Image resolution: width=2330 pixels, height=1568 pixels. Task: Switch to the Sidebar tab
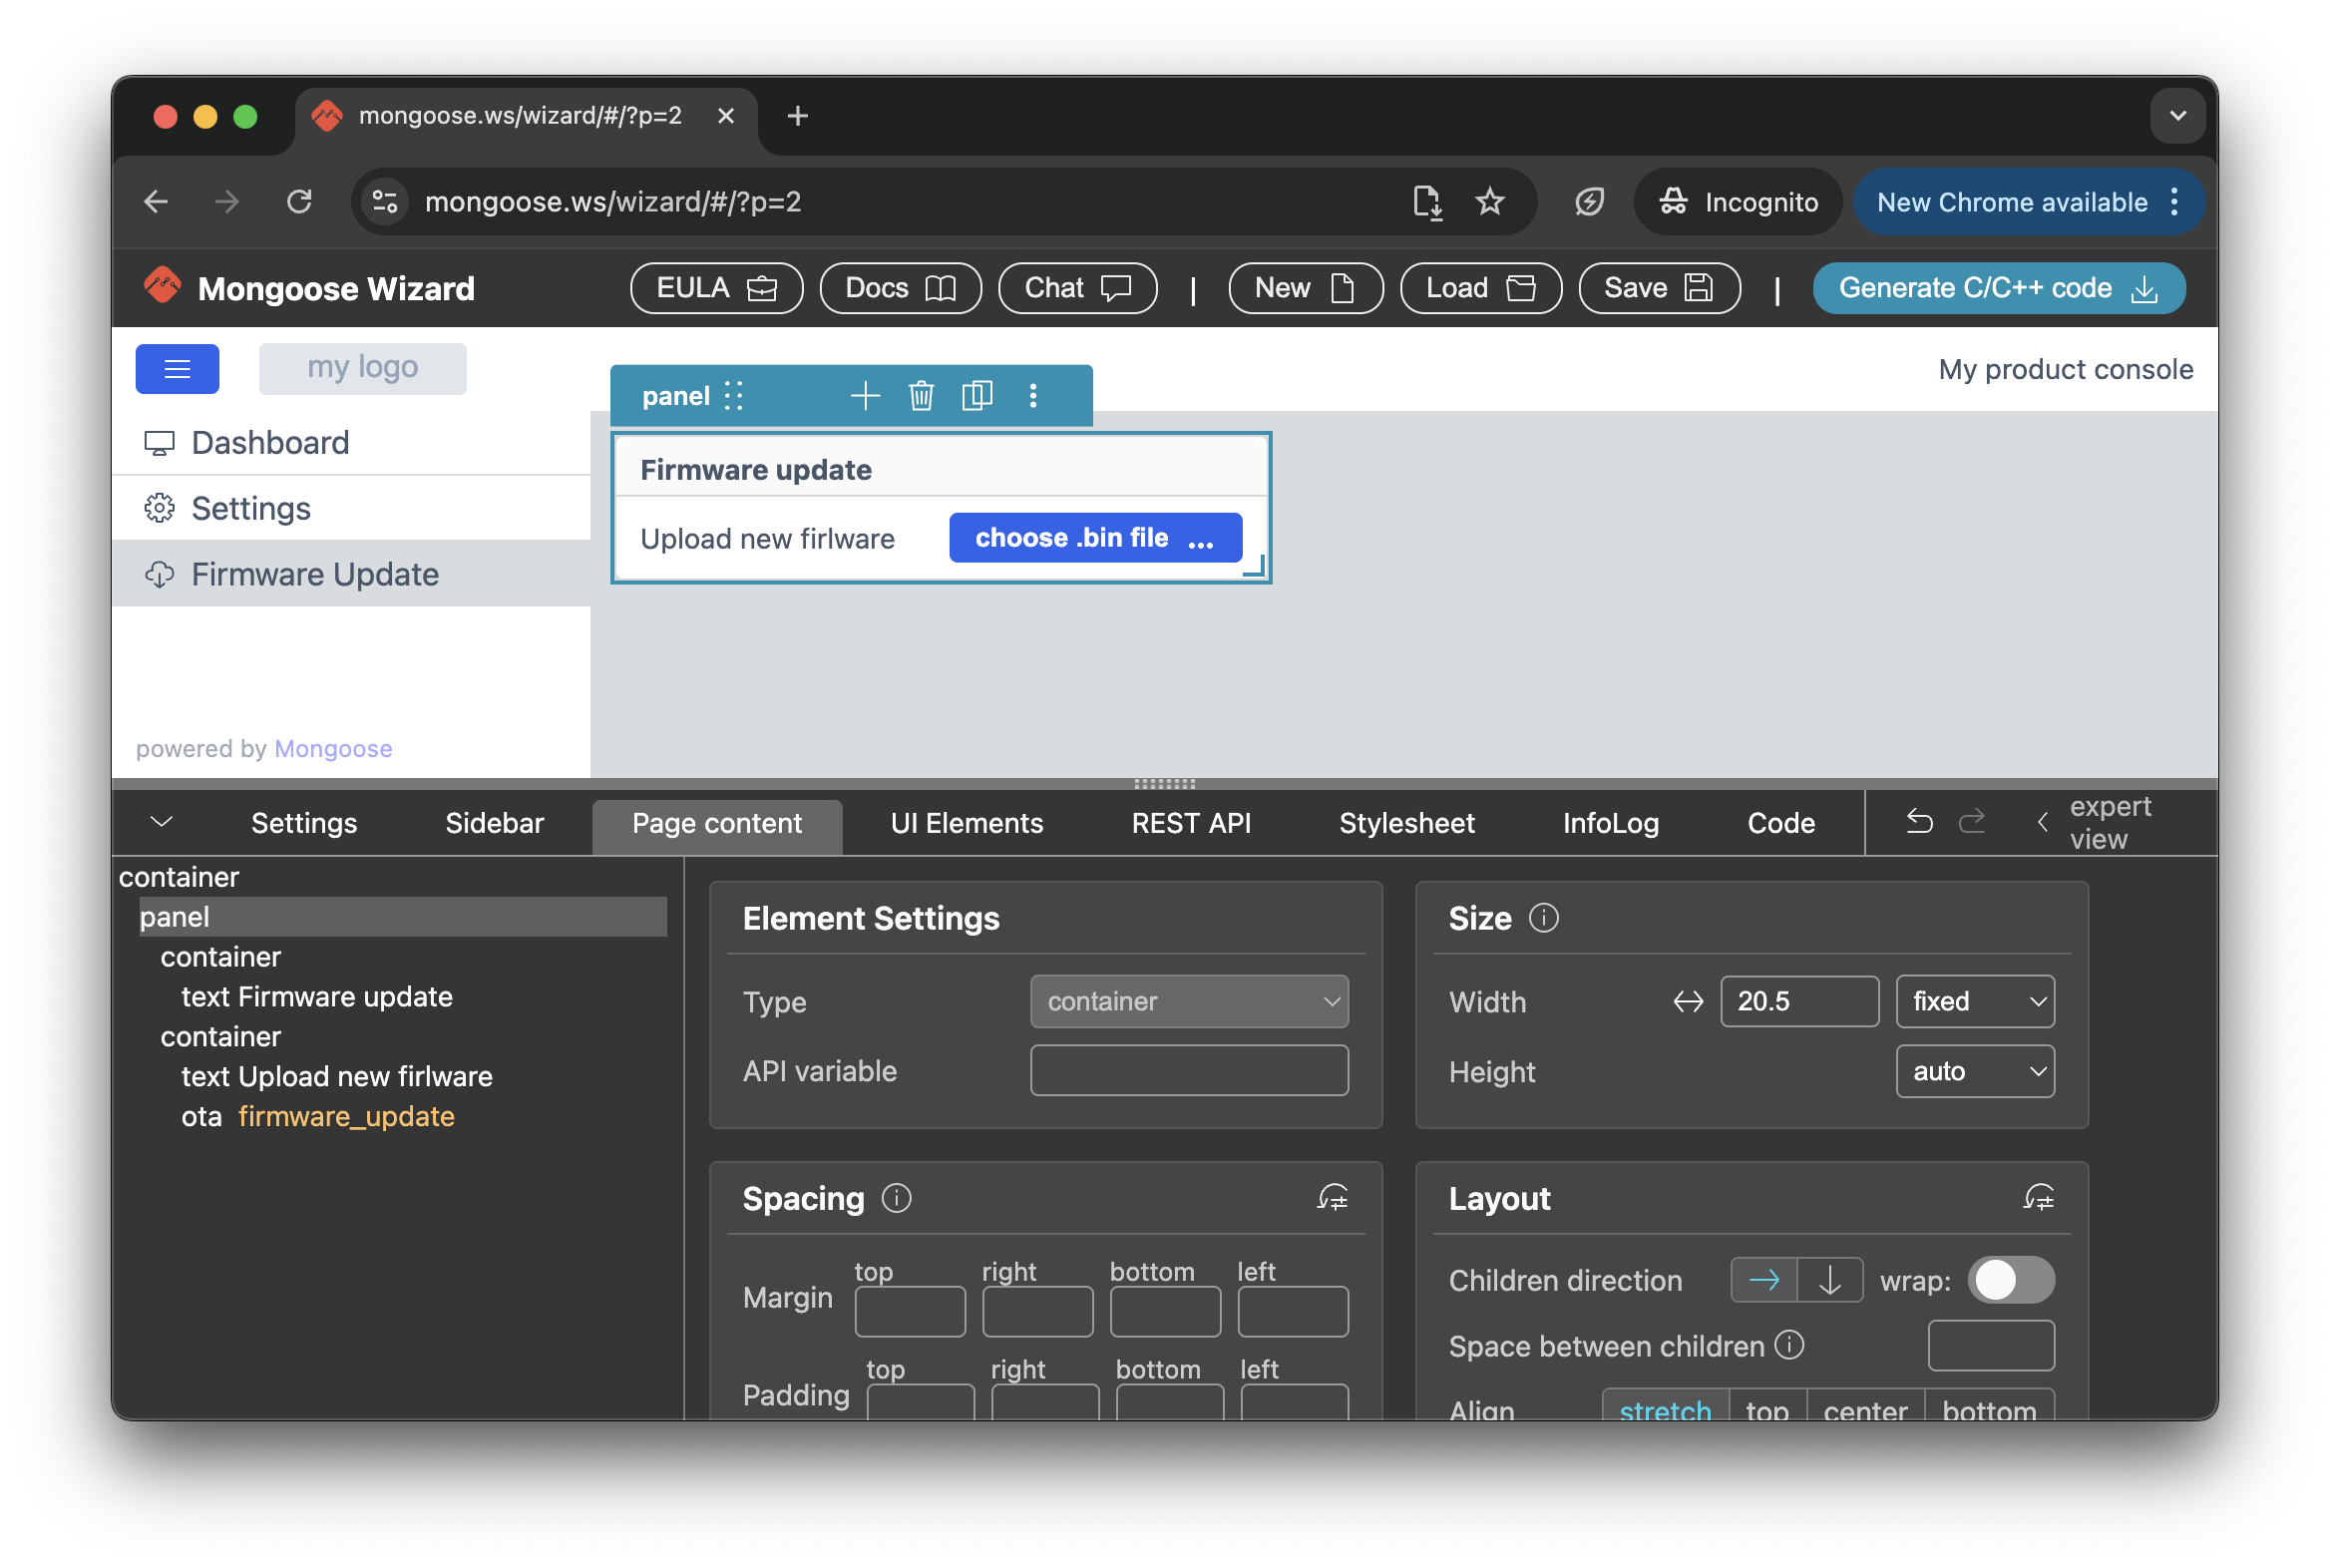[x=494, y=822]
